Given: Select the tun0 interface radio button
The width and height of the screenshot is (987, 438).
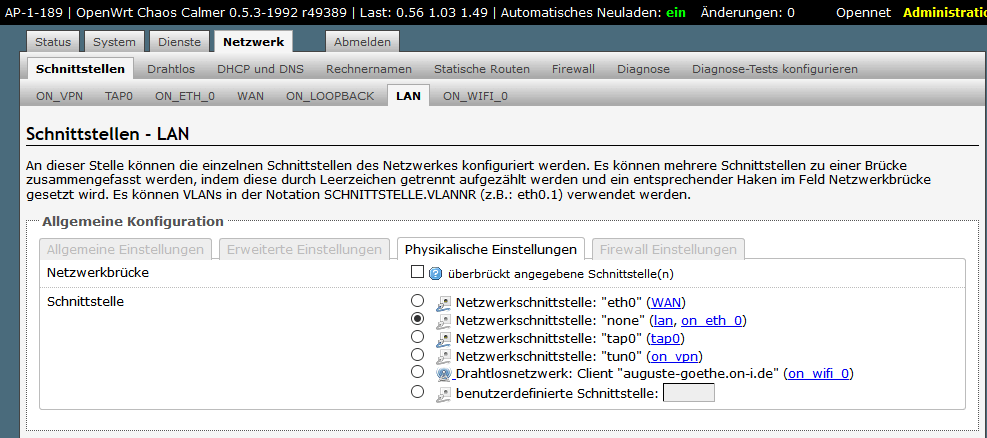Looking at the screenshot, I should (417, 355).
